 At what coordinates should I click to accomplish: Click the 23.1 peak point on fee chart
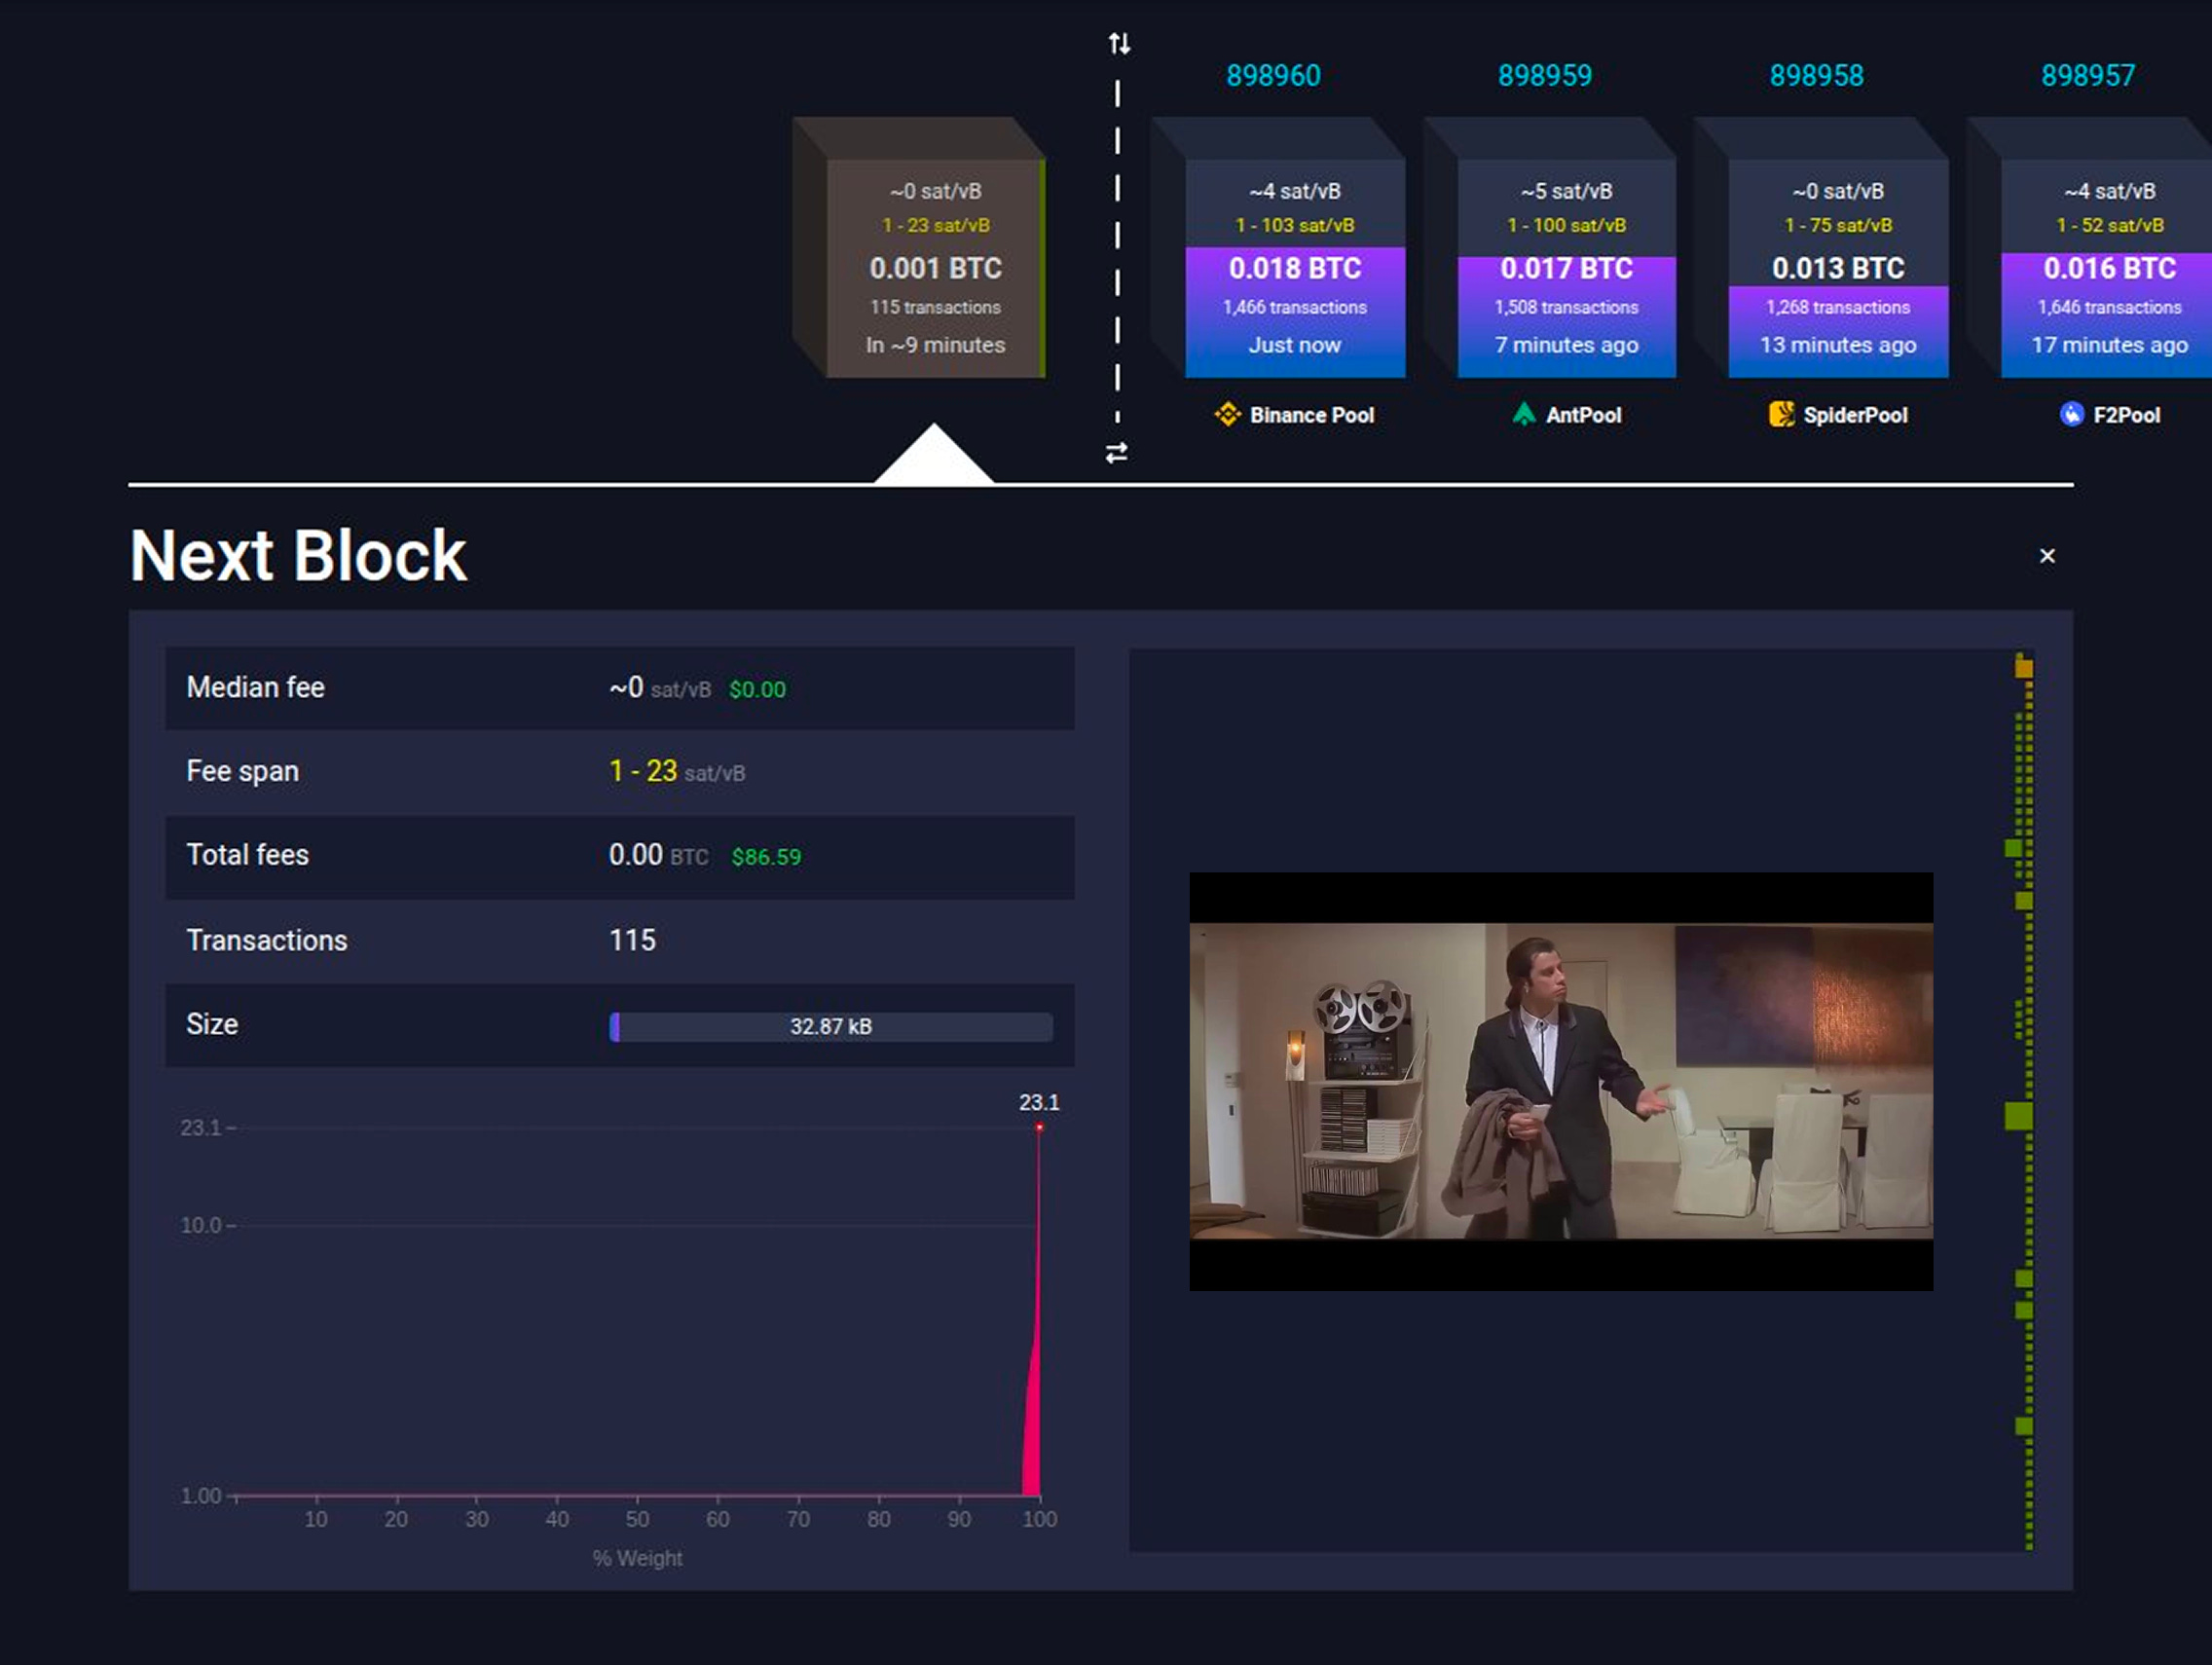click(x=1039, y=1127)
